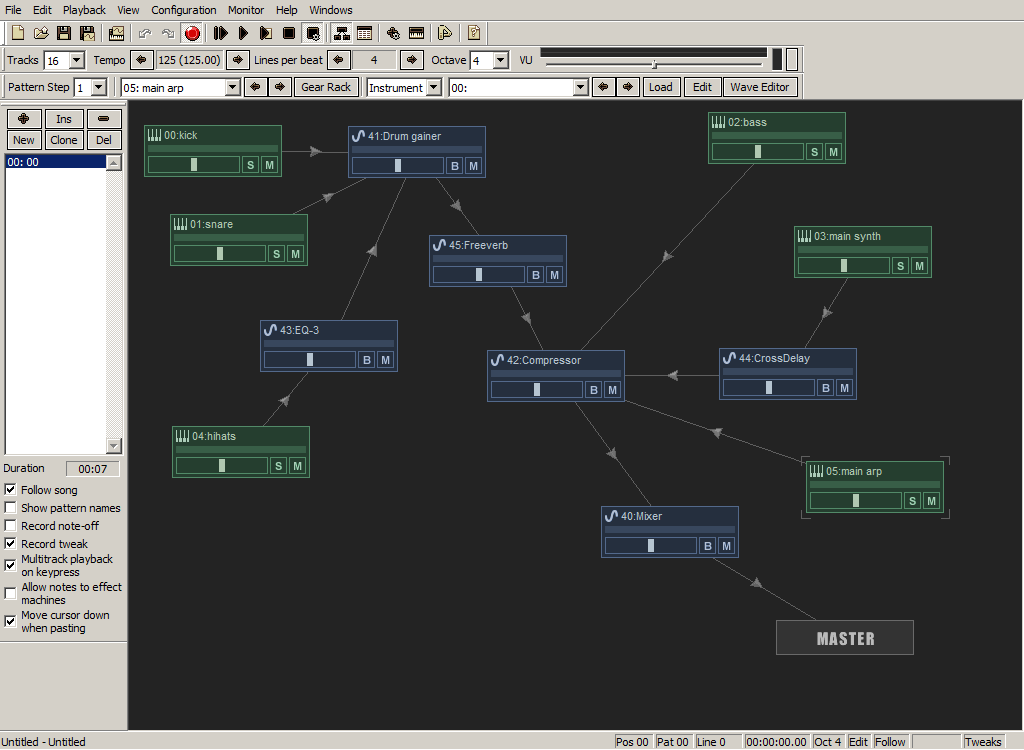Click the redo arrow icon
Screen dimensions: 1024x750
[168, 33]
